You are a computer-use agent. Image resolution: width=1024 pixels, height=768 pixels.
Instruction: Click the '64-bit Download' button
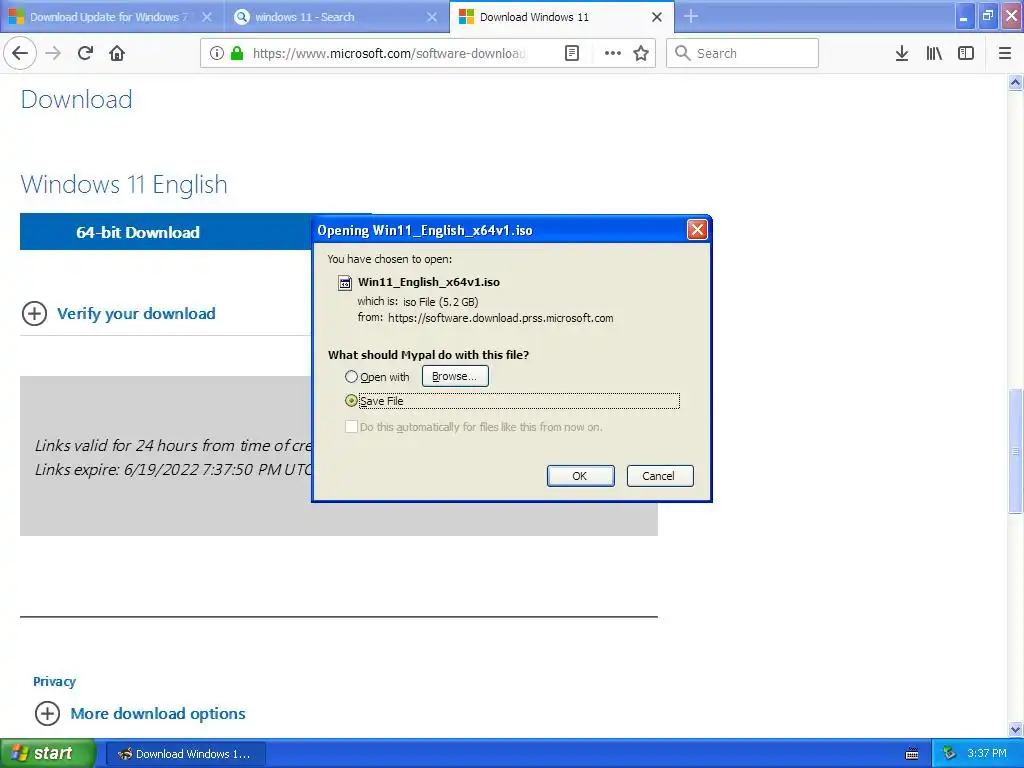[x=166, y=232]
